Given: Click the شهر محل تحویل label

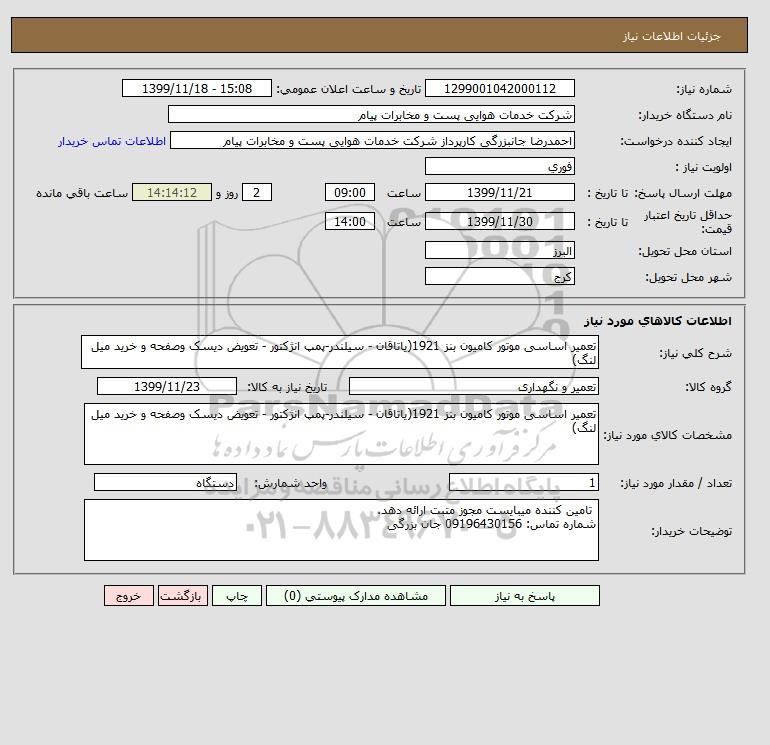Looking at the screenshot, I should 688,277.
